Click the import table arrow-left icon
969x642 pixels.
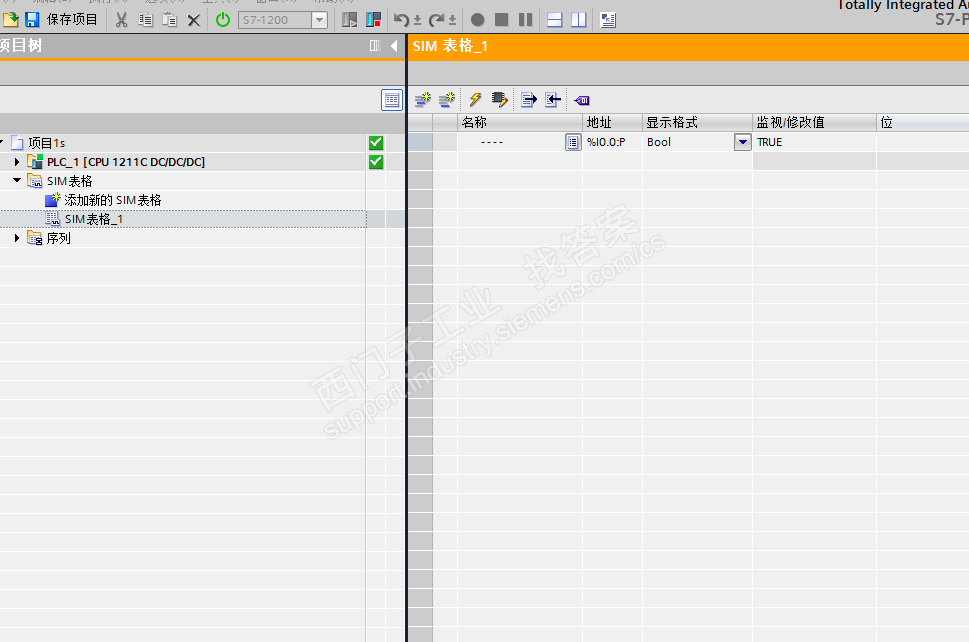point(553,99)
